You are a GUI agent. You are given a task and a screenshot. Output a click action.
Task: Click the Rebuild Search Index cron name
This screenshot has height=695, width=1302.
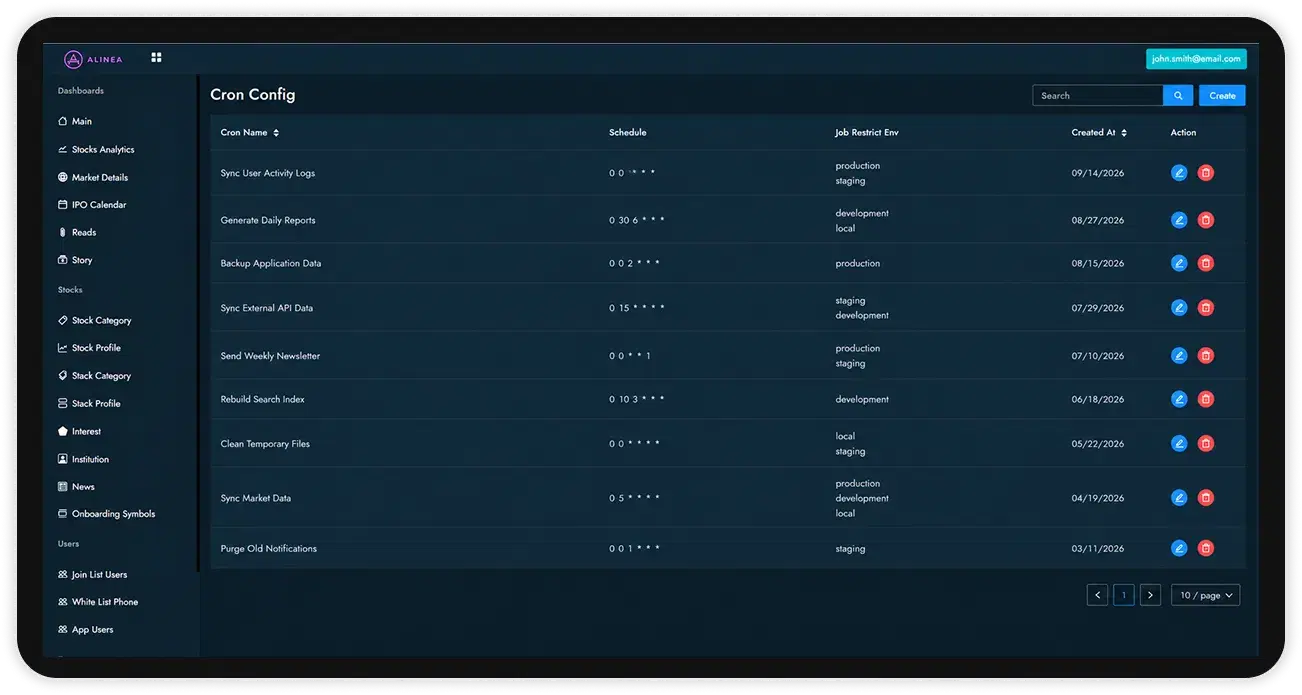coord(263,399)
